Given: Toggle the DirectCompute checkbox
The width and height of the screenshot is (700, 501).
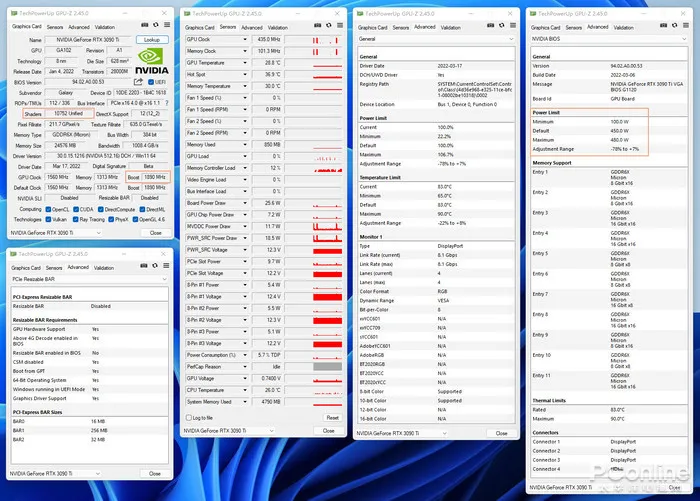Looking at the screenshot, I should point(101,209).
